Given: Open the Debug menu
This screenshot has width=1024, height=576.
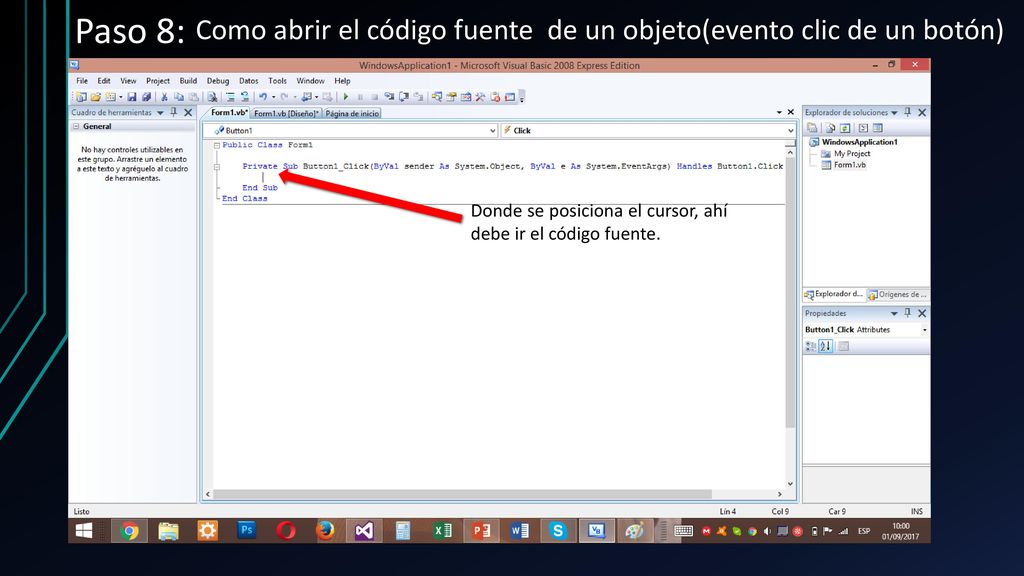Looking at the screenshot, I should [217, 81].
